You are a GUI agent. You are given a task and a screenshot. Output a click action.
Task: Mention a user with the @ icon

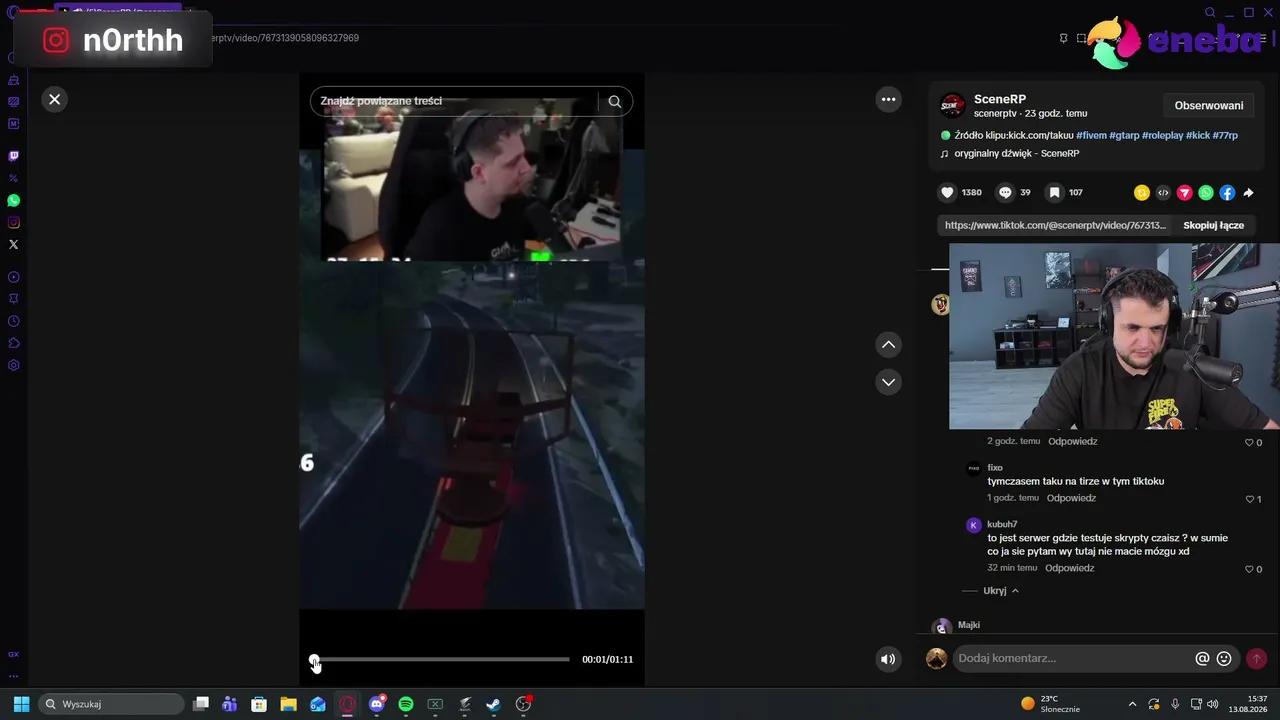(x=1202, y=658)
